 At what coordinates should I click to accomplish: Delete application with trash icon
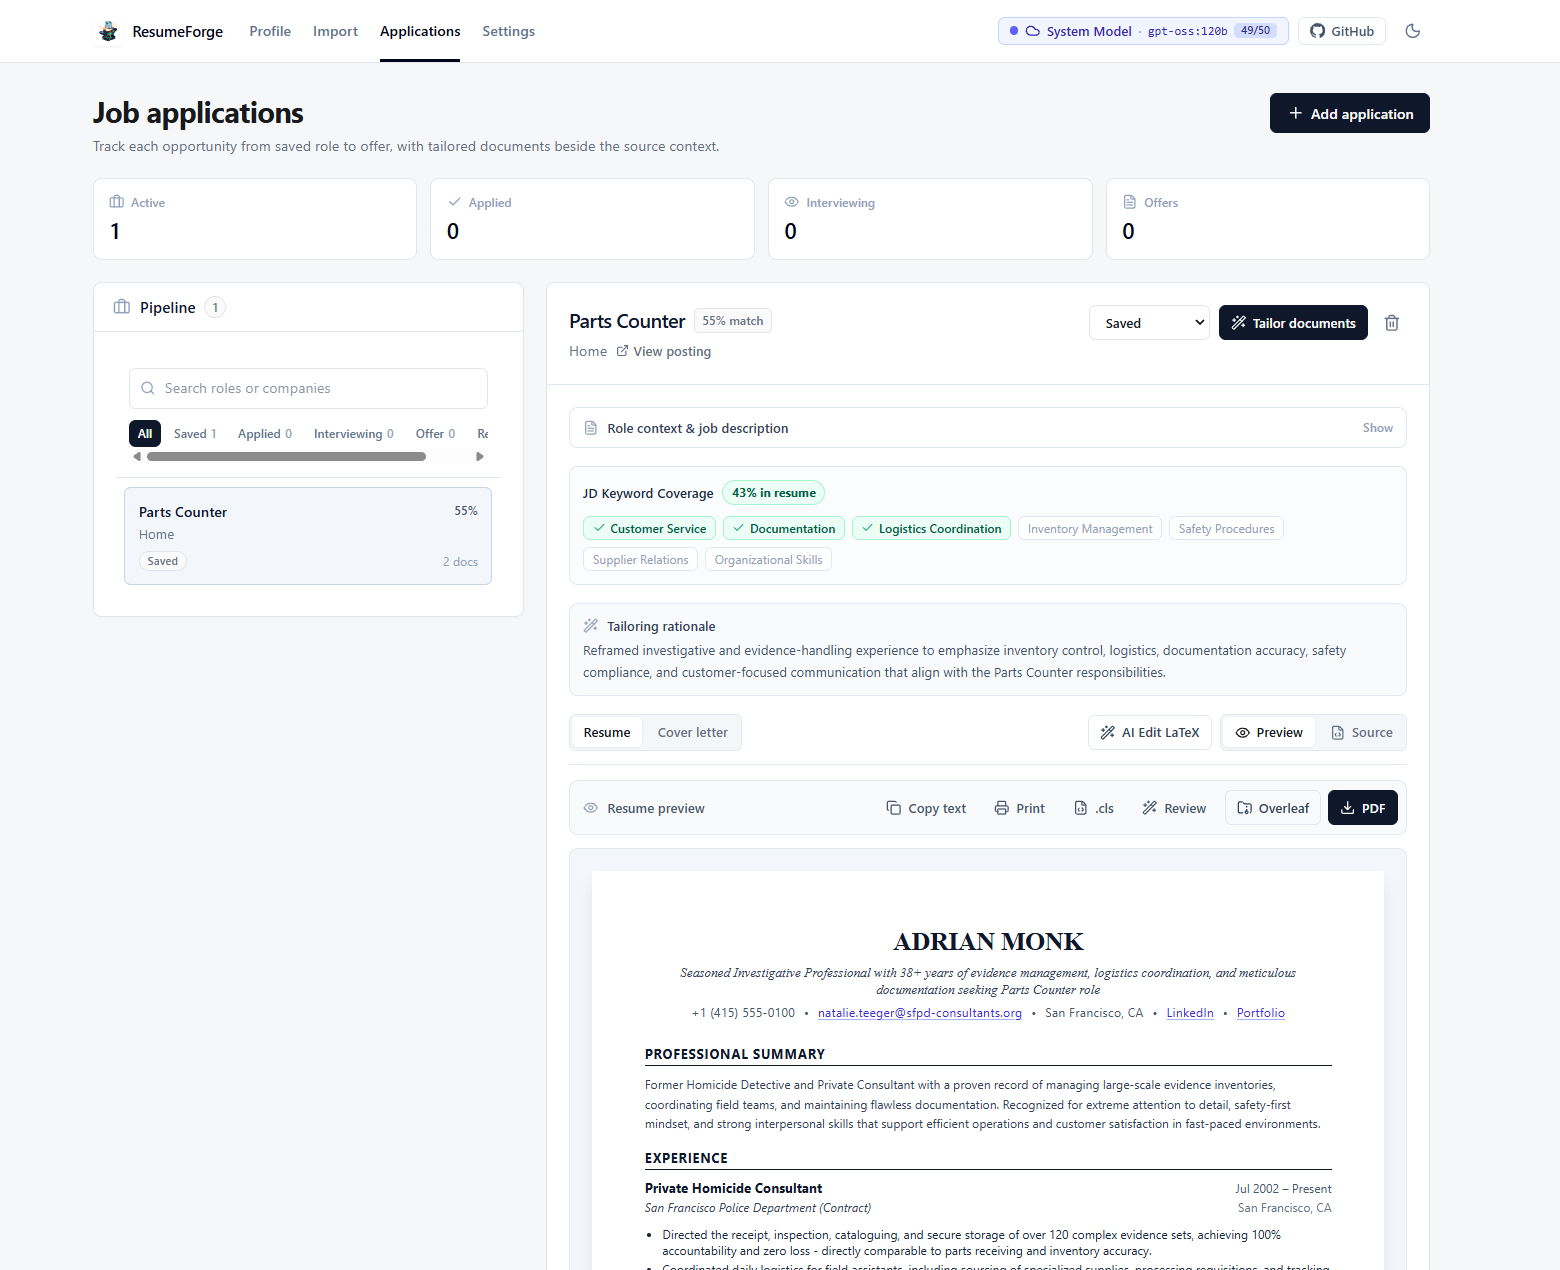1391,323
